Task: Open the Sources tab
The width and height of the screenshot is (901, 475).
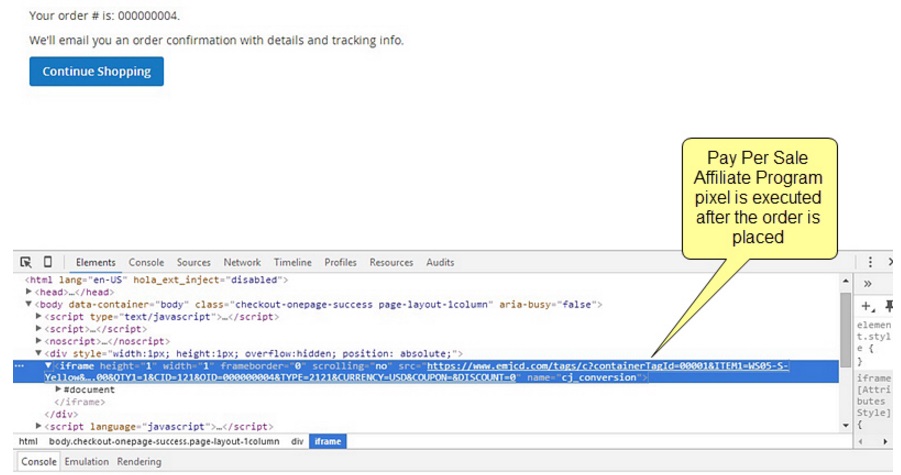Action: click(194, 262)
